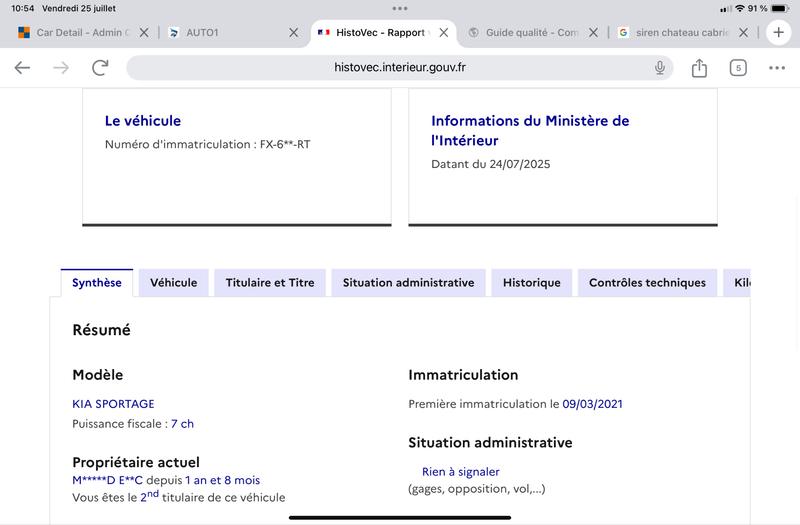Viewport: 800px width, 525px height.
Task: Close the AUTO1 tab
Action: point(293,33)
